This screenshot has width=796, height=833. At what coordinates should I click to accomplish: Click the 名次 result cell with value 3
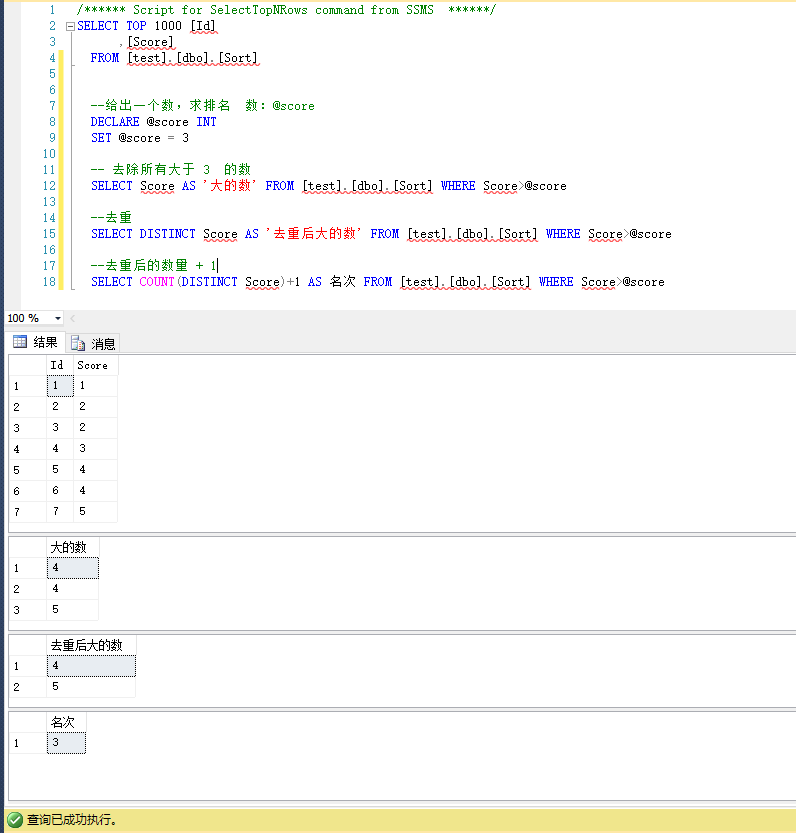point(66,743)
